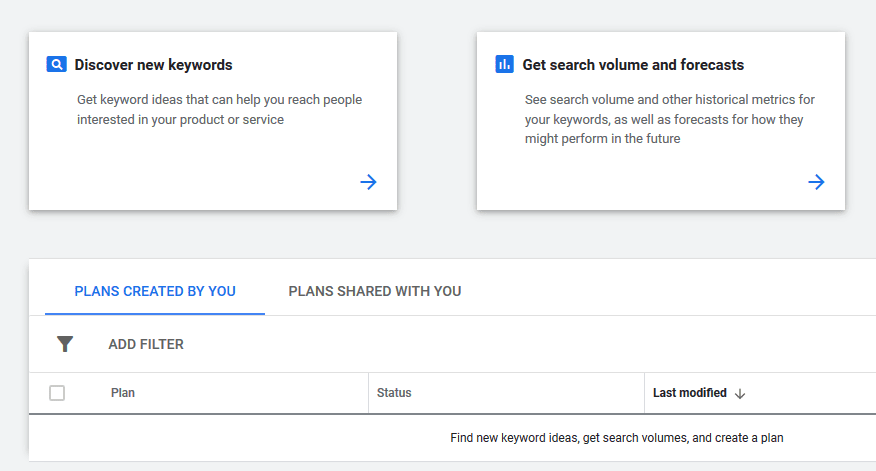Switch to the Plans Shared With You tab

click(374, 291)
